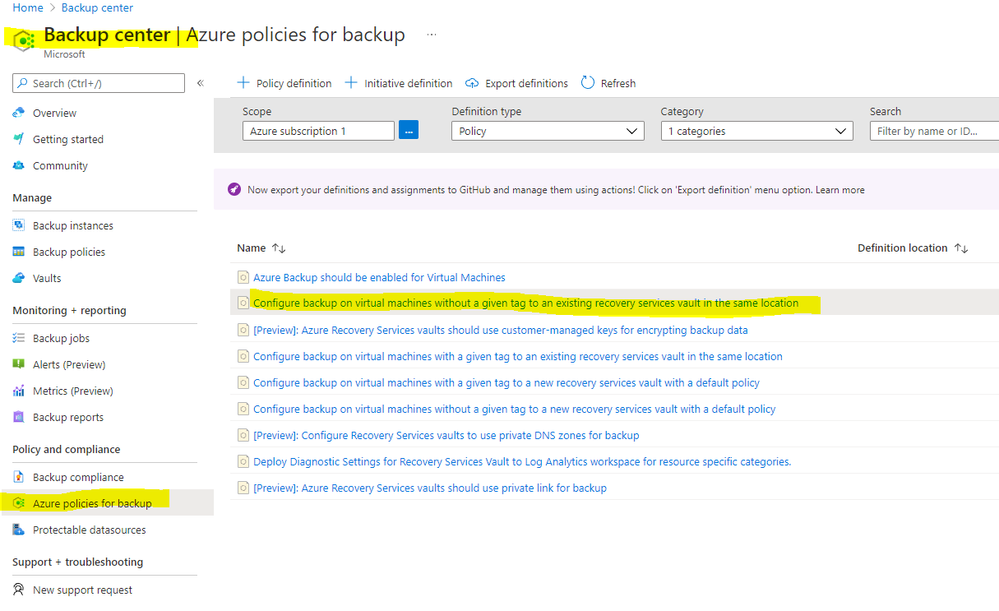
Task: Click the circular Refresh icon
Action: click(587, 83)
